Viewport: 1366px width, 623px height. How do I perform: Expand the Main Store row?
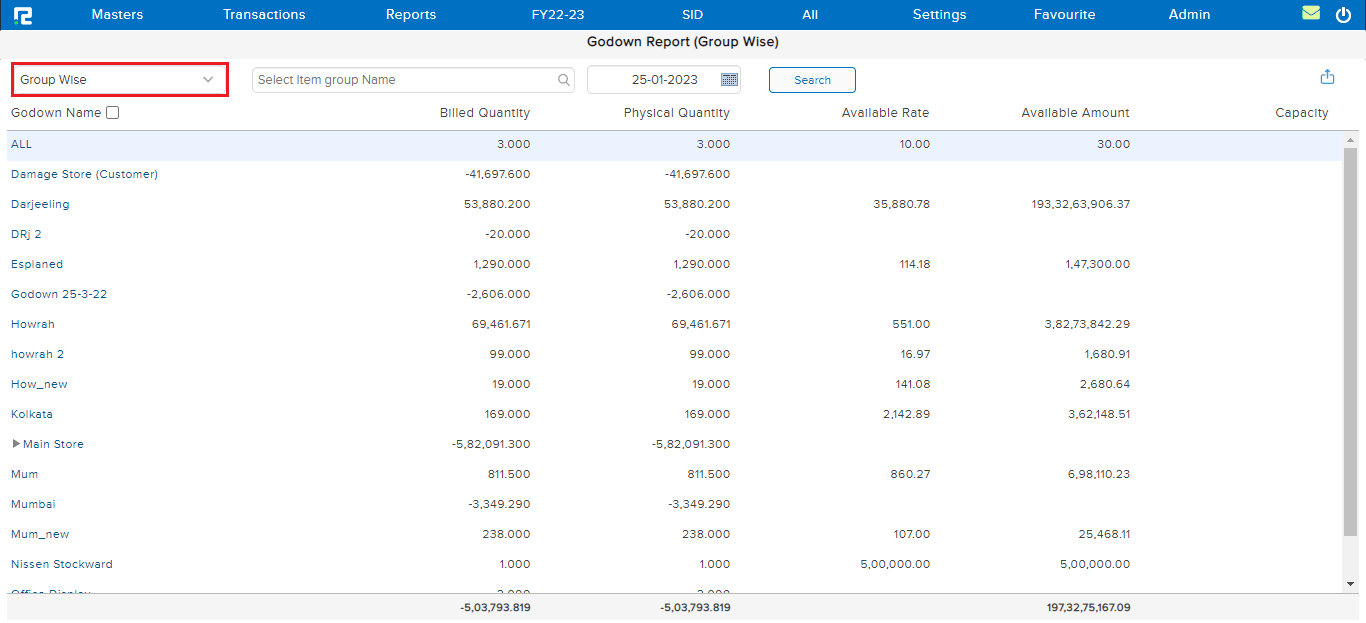[x=16, y=444]
